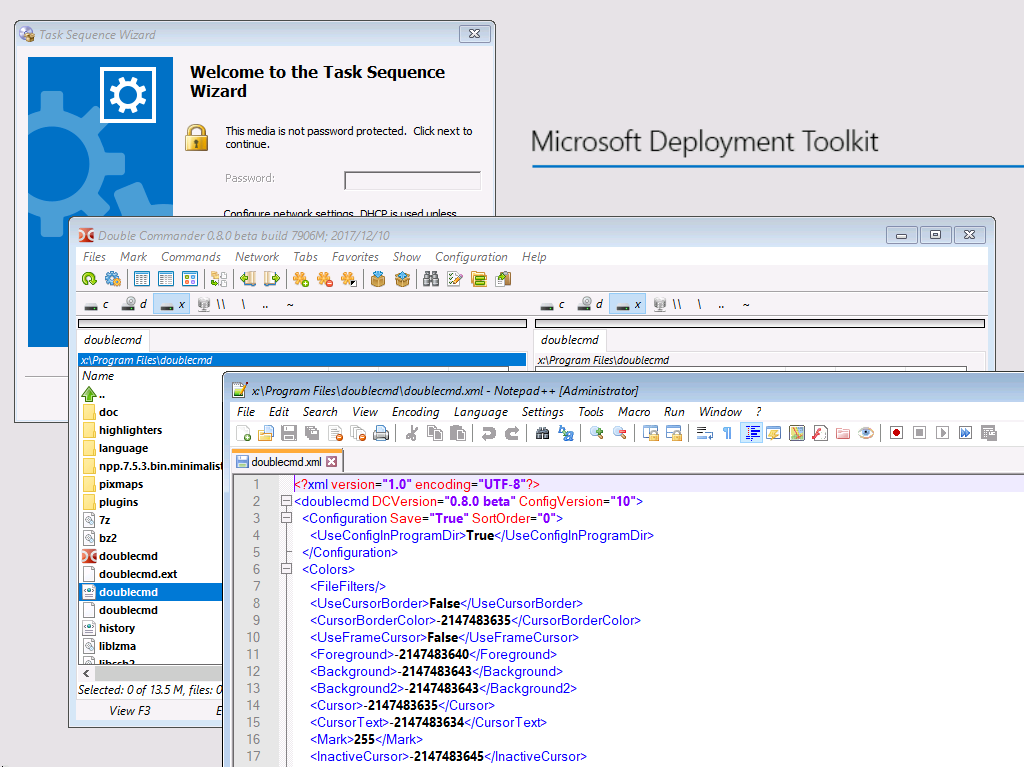The height and width of the screenshot is (767, 1024).
Task: Click left panel network drive button
Action: point(212,304)
